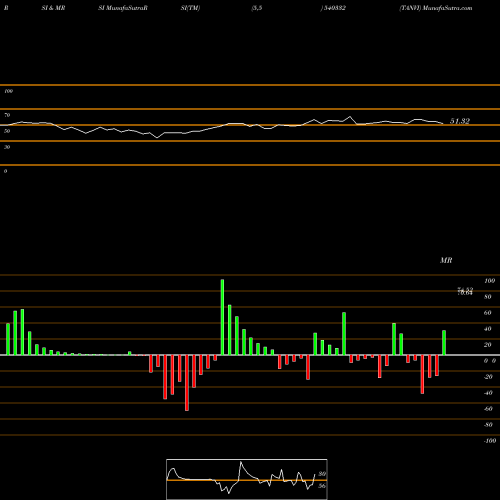Click the SI & MR header text
This screenshot has height=500, width=500.
coord(53,8)
